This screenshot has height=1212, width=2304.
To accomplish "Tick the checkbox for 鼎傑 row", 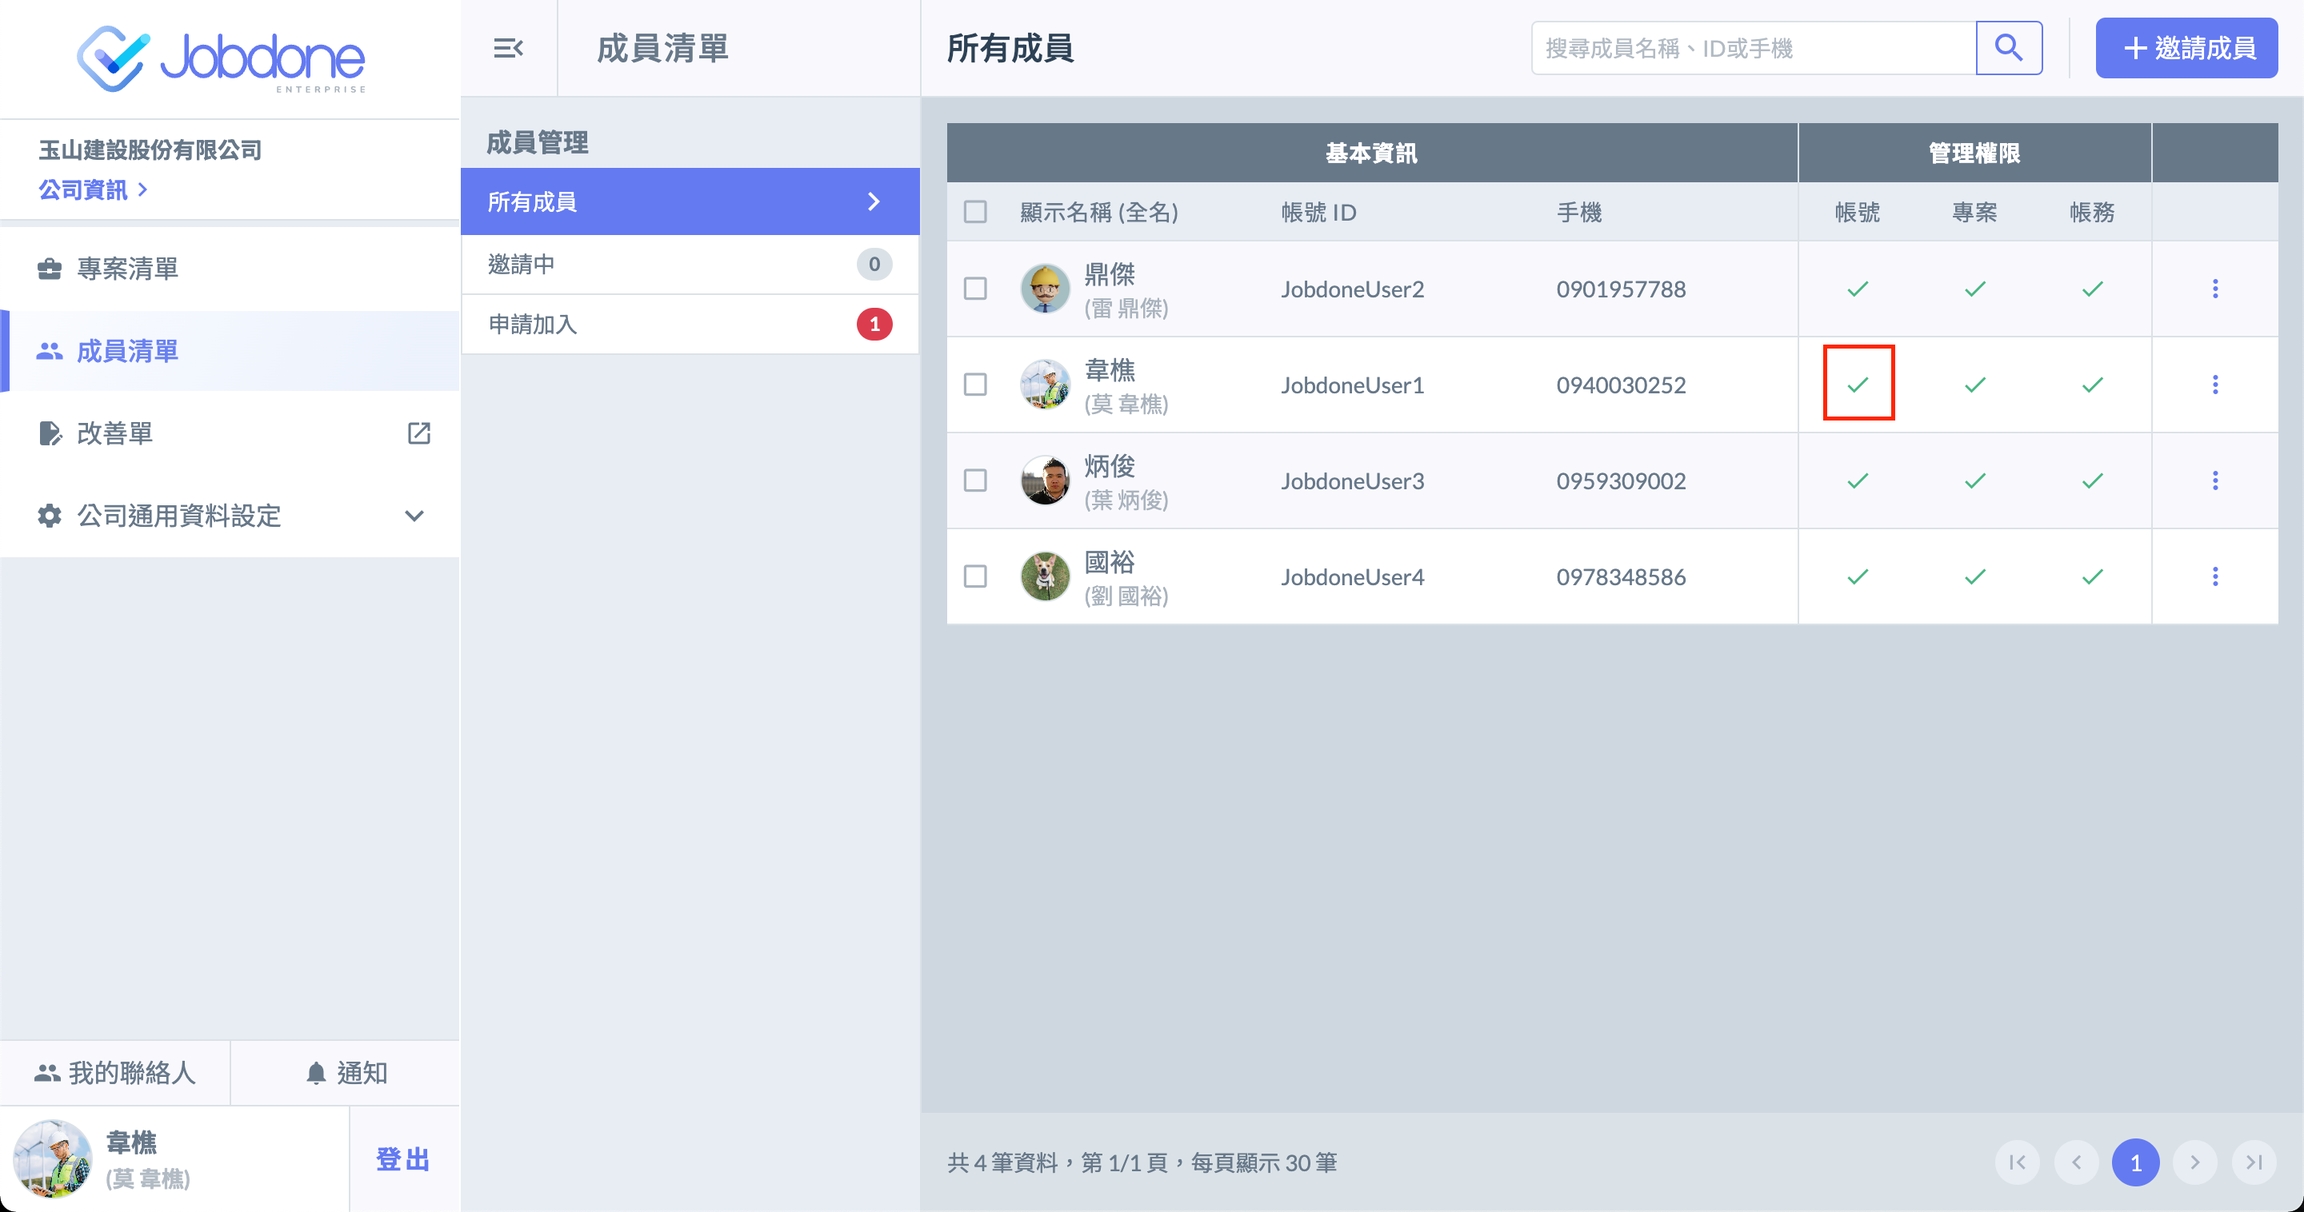I will pyautogui.click(x=975, y=289).
